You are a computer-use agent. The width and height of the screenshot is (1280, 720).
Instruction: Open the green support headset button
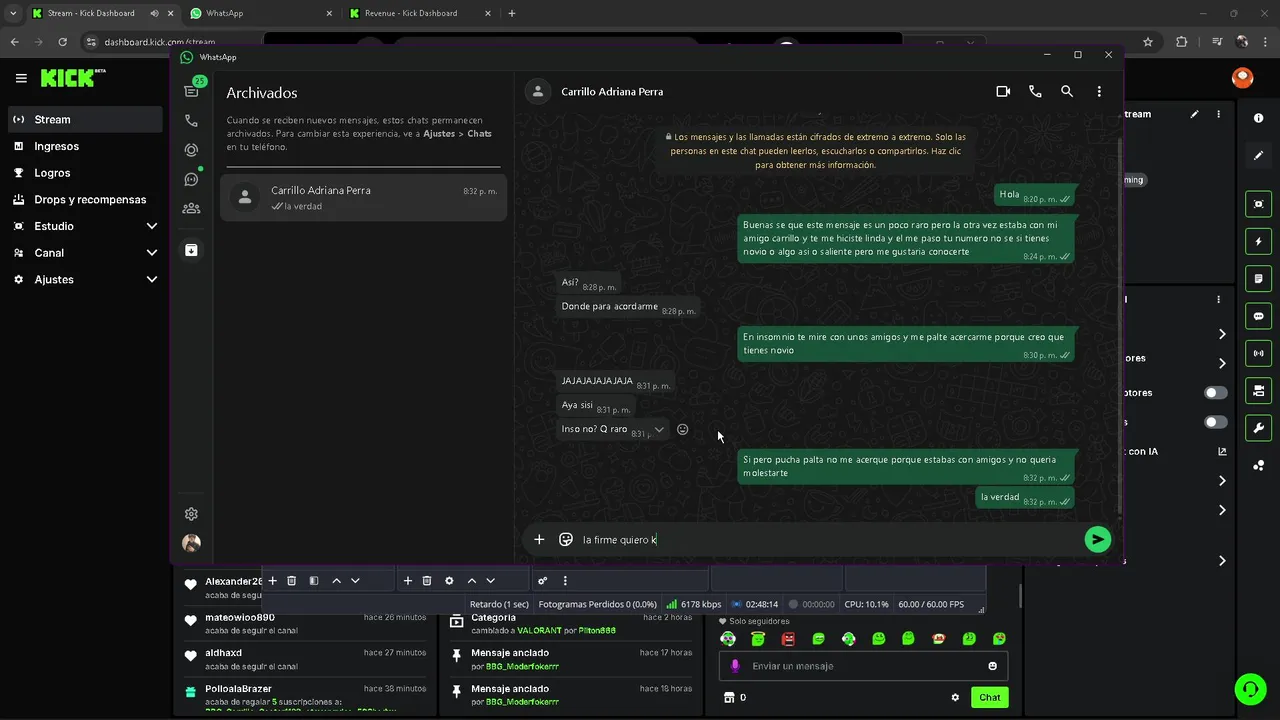(1249, 689)
